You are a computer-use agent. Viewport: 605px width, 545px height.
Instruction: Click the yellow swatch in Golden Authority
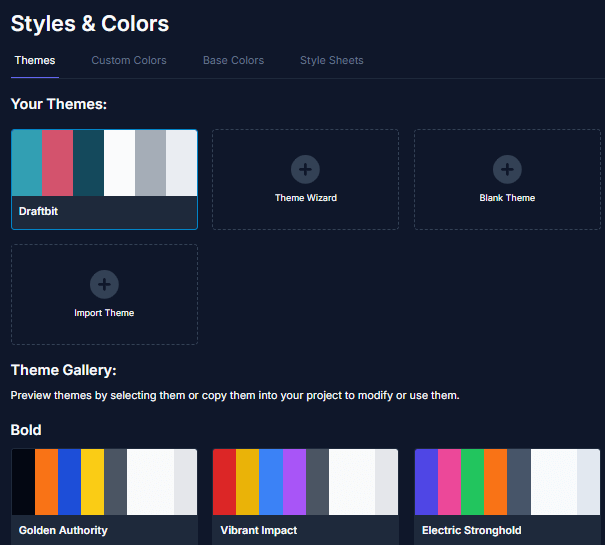click(92, 482)
